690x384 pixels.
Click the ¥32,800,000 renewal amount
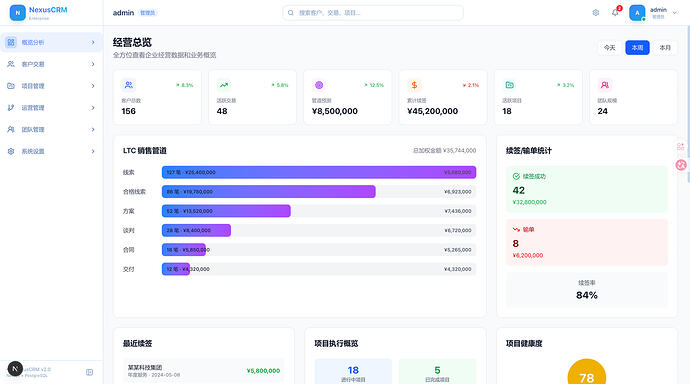(x=529, y=202)
